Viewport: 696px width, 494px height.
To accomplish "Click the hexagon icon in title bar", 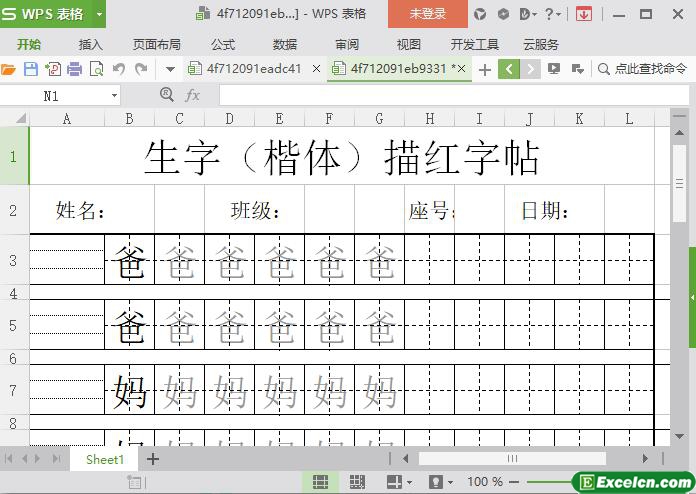I will point(503,14).
